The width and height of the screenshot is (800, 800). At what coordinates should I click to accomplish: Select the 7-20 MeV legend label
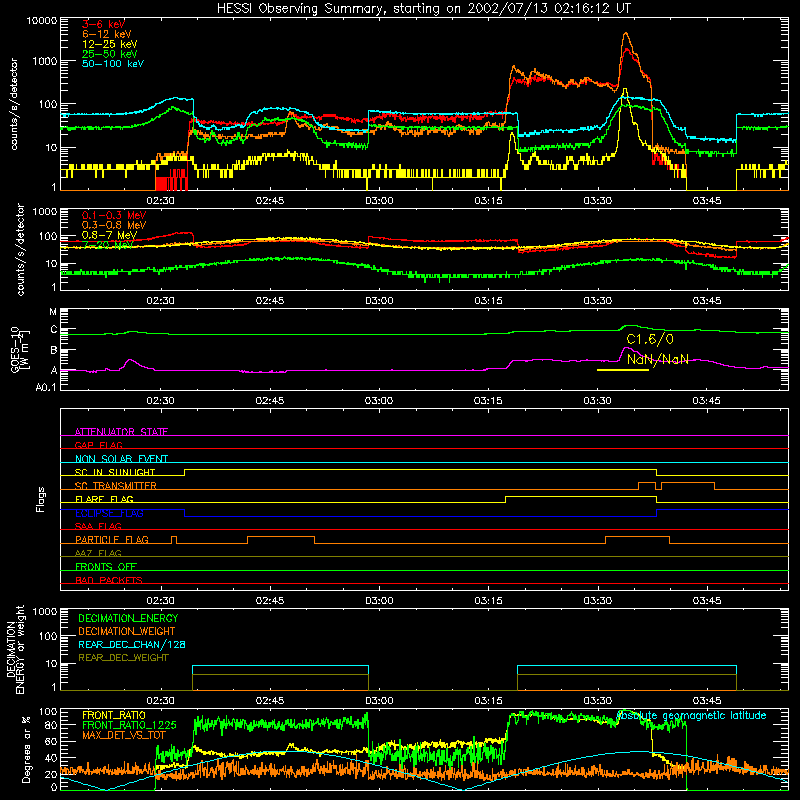point(108,245)
